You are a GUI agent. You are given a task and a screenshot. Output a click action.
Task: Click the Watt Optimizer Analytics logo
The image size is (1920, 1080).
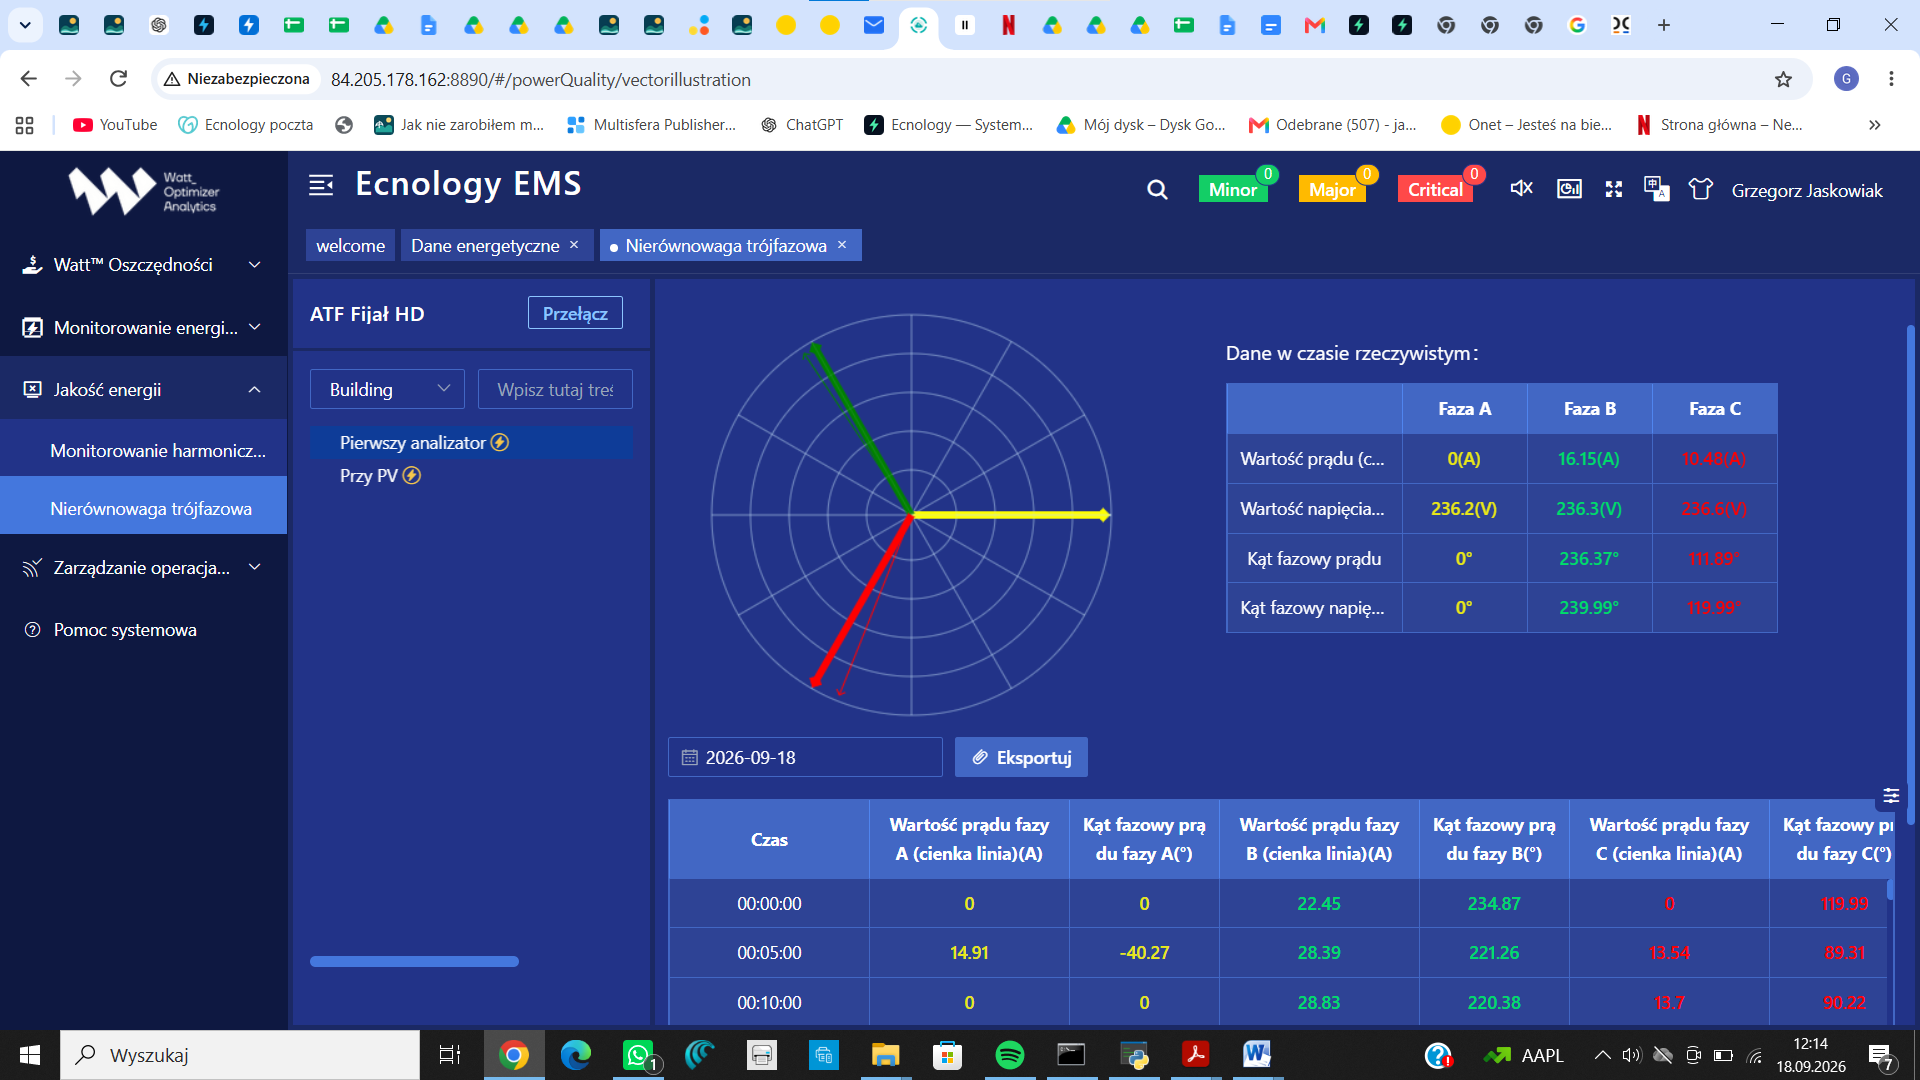[143, 191]
